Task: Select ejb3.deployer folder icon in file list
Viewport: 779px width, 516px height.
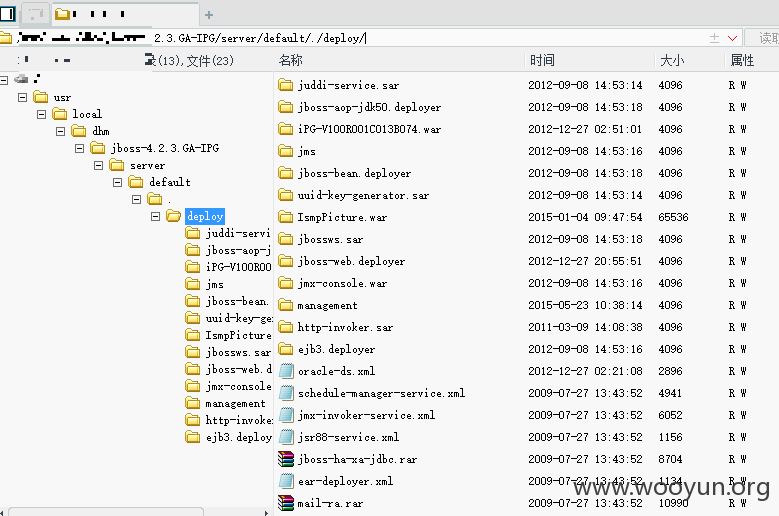Action: (286, 349)
